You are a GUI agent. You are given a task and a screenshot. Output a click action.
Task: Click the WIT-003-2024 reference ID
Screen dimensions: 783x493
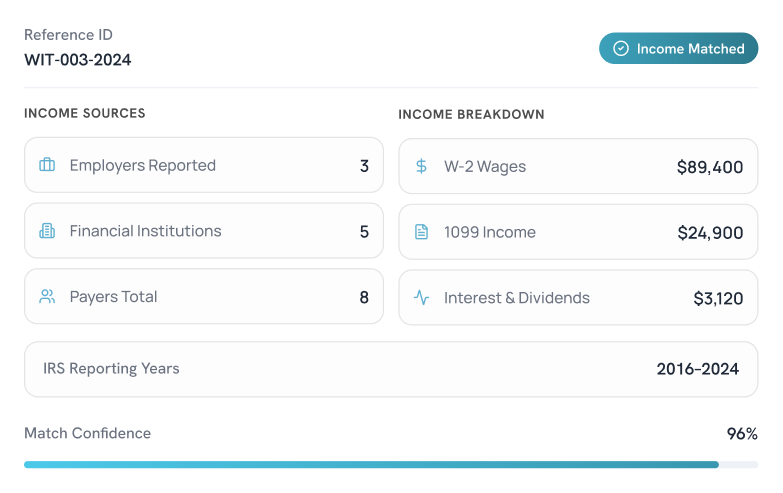tap(77, 60)
